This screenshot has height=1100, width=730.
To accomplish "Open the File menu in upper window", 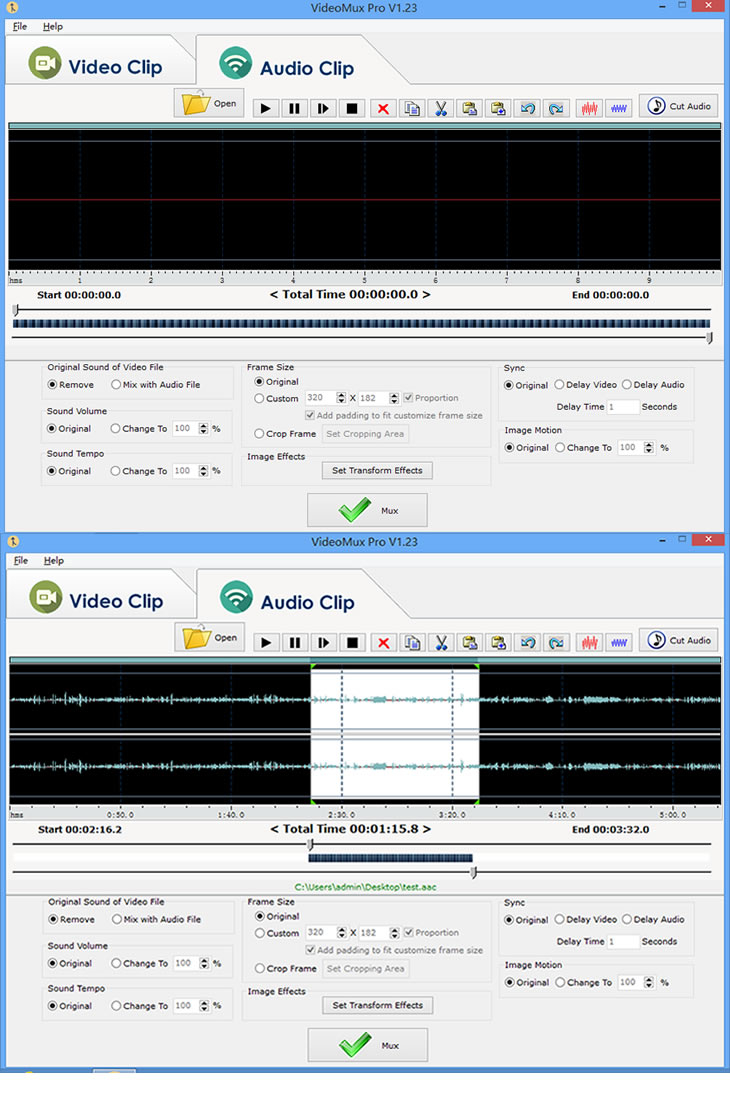I will [20, 26].
